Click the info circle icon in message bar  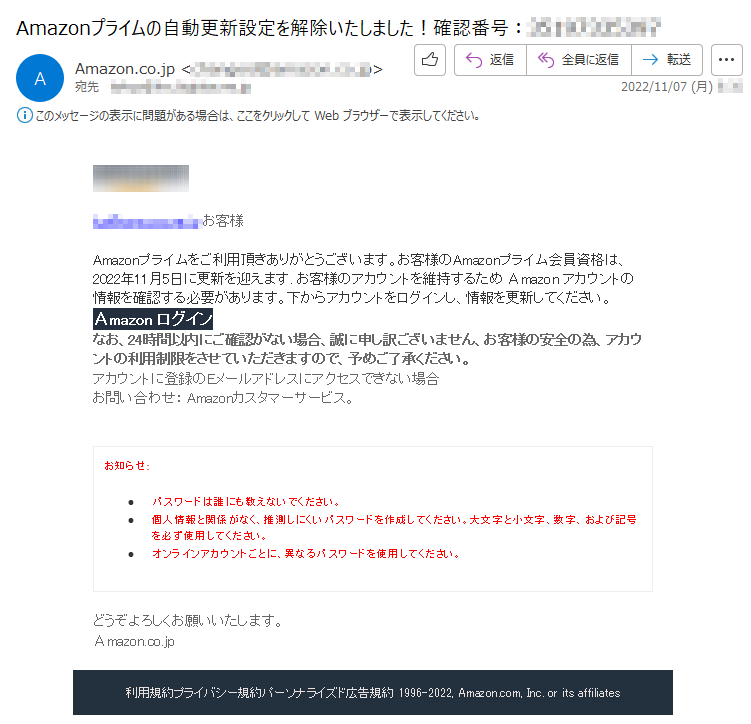pos(24,115)
